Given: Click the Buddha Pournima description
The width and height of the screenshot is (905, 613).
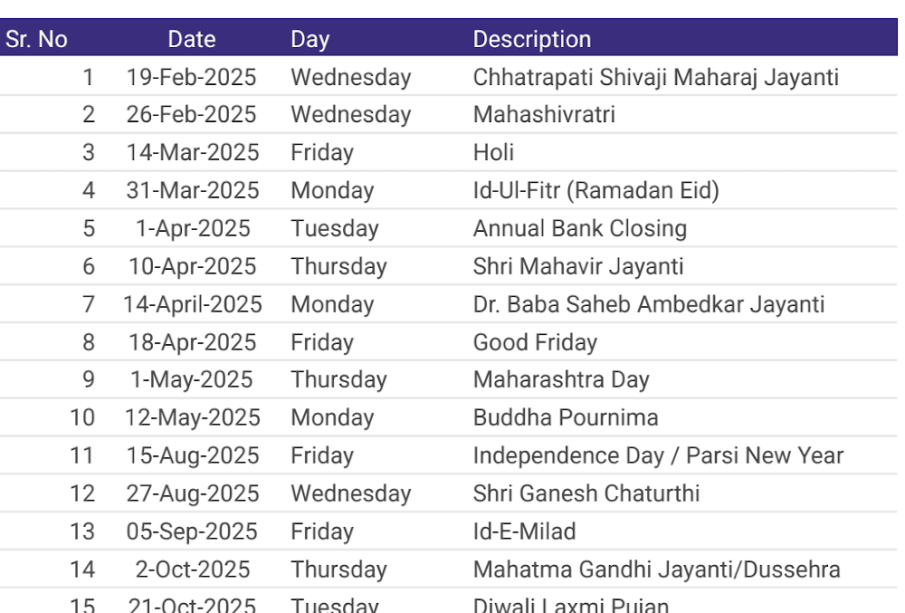Looking at the screenshot, I should pyautogui.click(x=566, y=418).
